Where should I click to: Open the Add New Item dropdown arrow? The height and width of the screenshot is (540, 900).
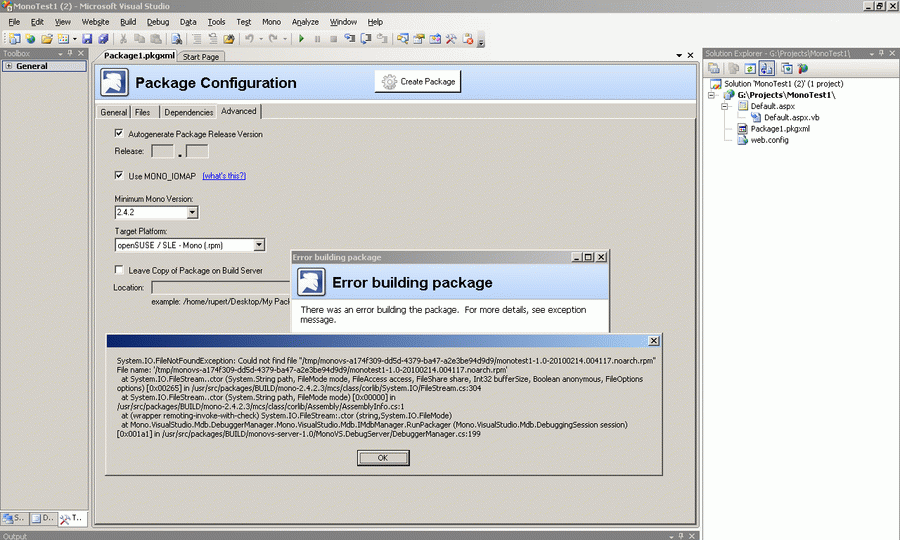coord(75,39)
